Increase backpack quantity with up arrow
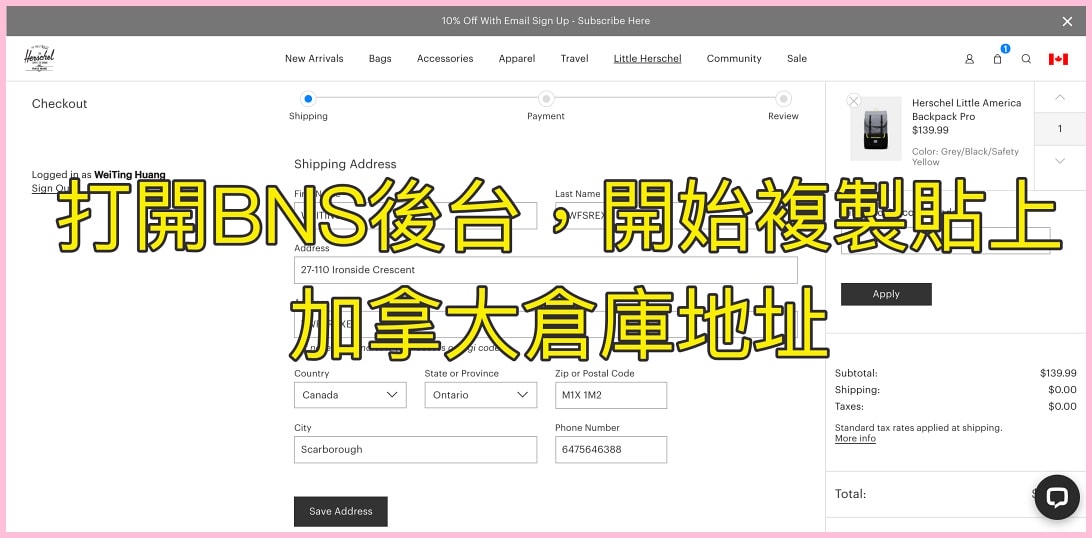The width and height of the screenshot is (1092, 538). [x=1060, y=97]
